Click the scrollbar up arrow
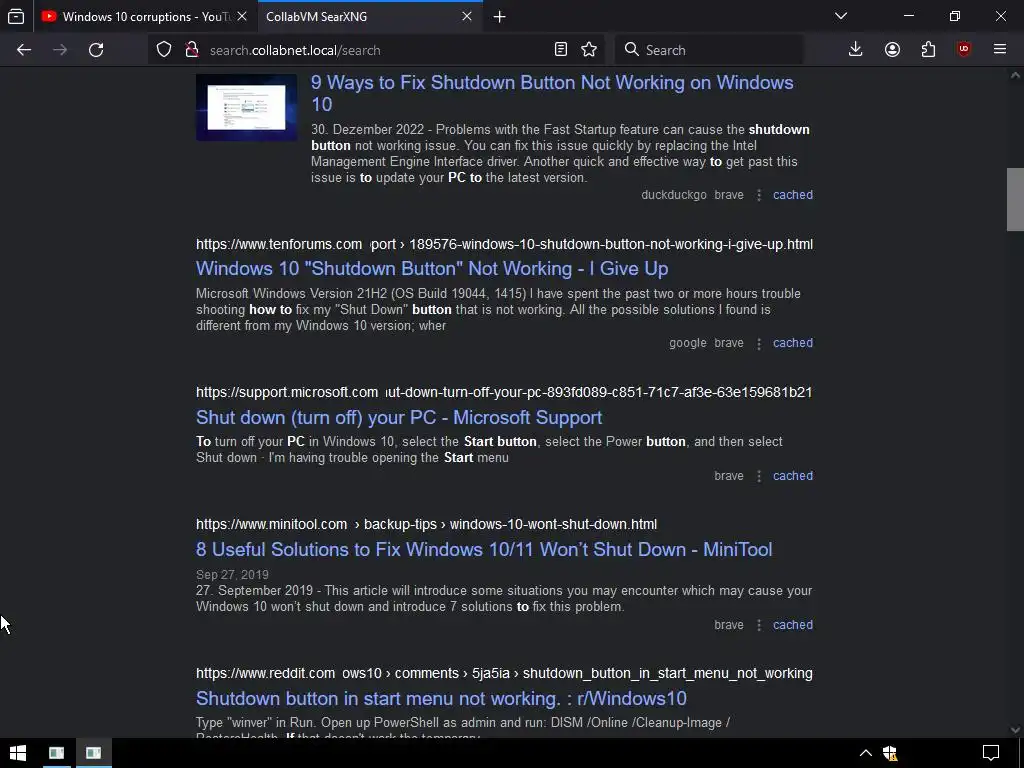The height and width of the screenshot is (768, 1024). click(x=1015, y=76)
